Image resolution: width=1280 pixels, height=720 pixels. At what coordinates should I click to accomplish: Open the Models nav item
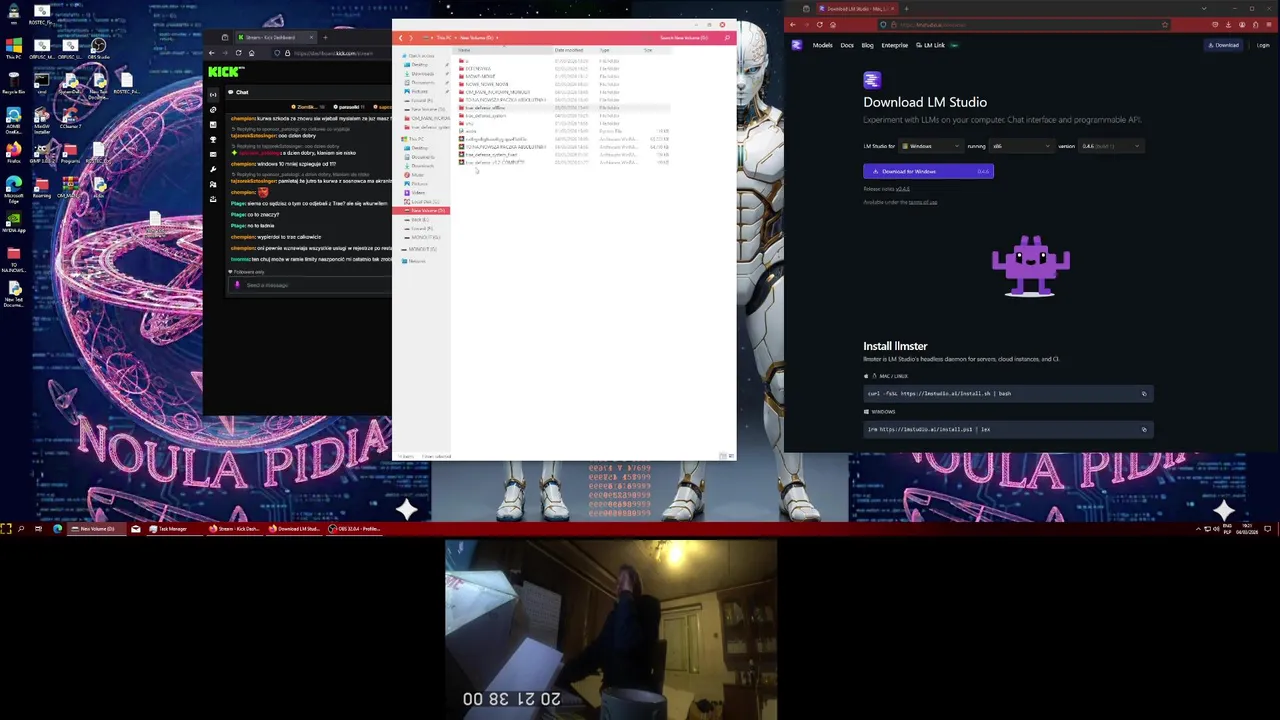(x=822, y=45)
